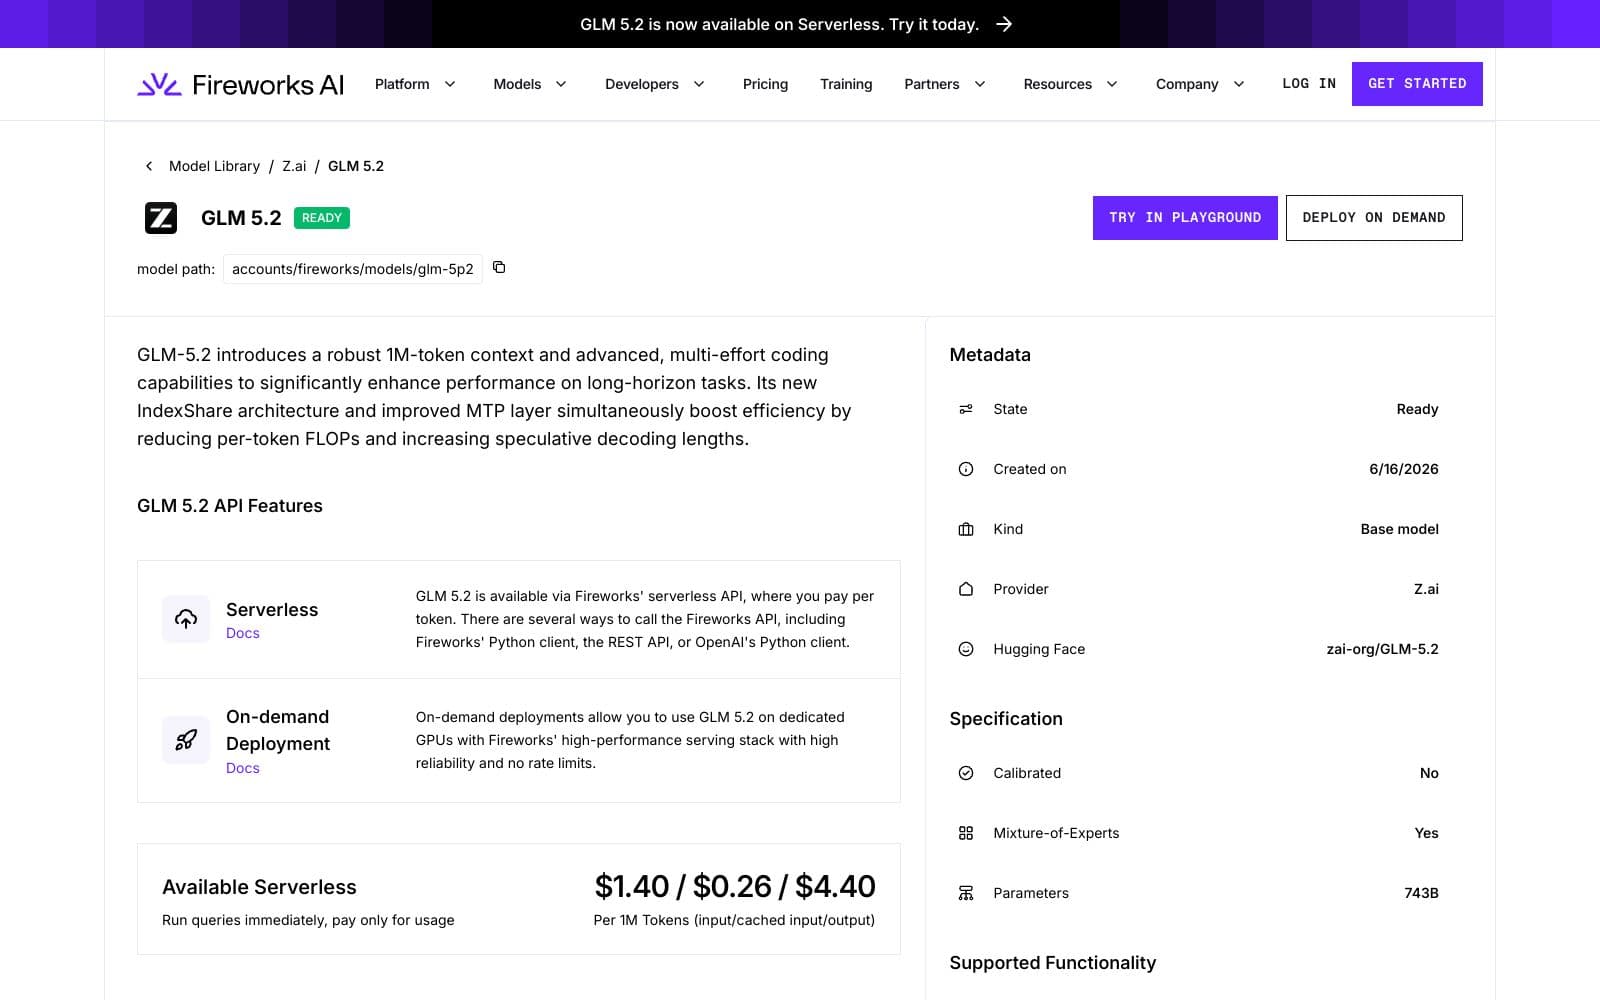Click the Kind row icon
Image resolution: width=1600 pixels, height=1000 pixels.
tap(966, 529)
